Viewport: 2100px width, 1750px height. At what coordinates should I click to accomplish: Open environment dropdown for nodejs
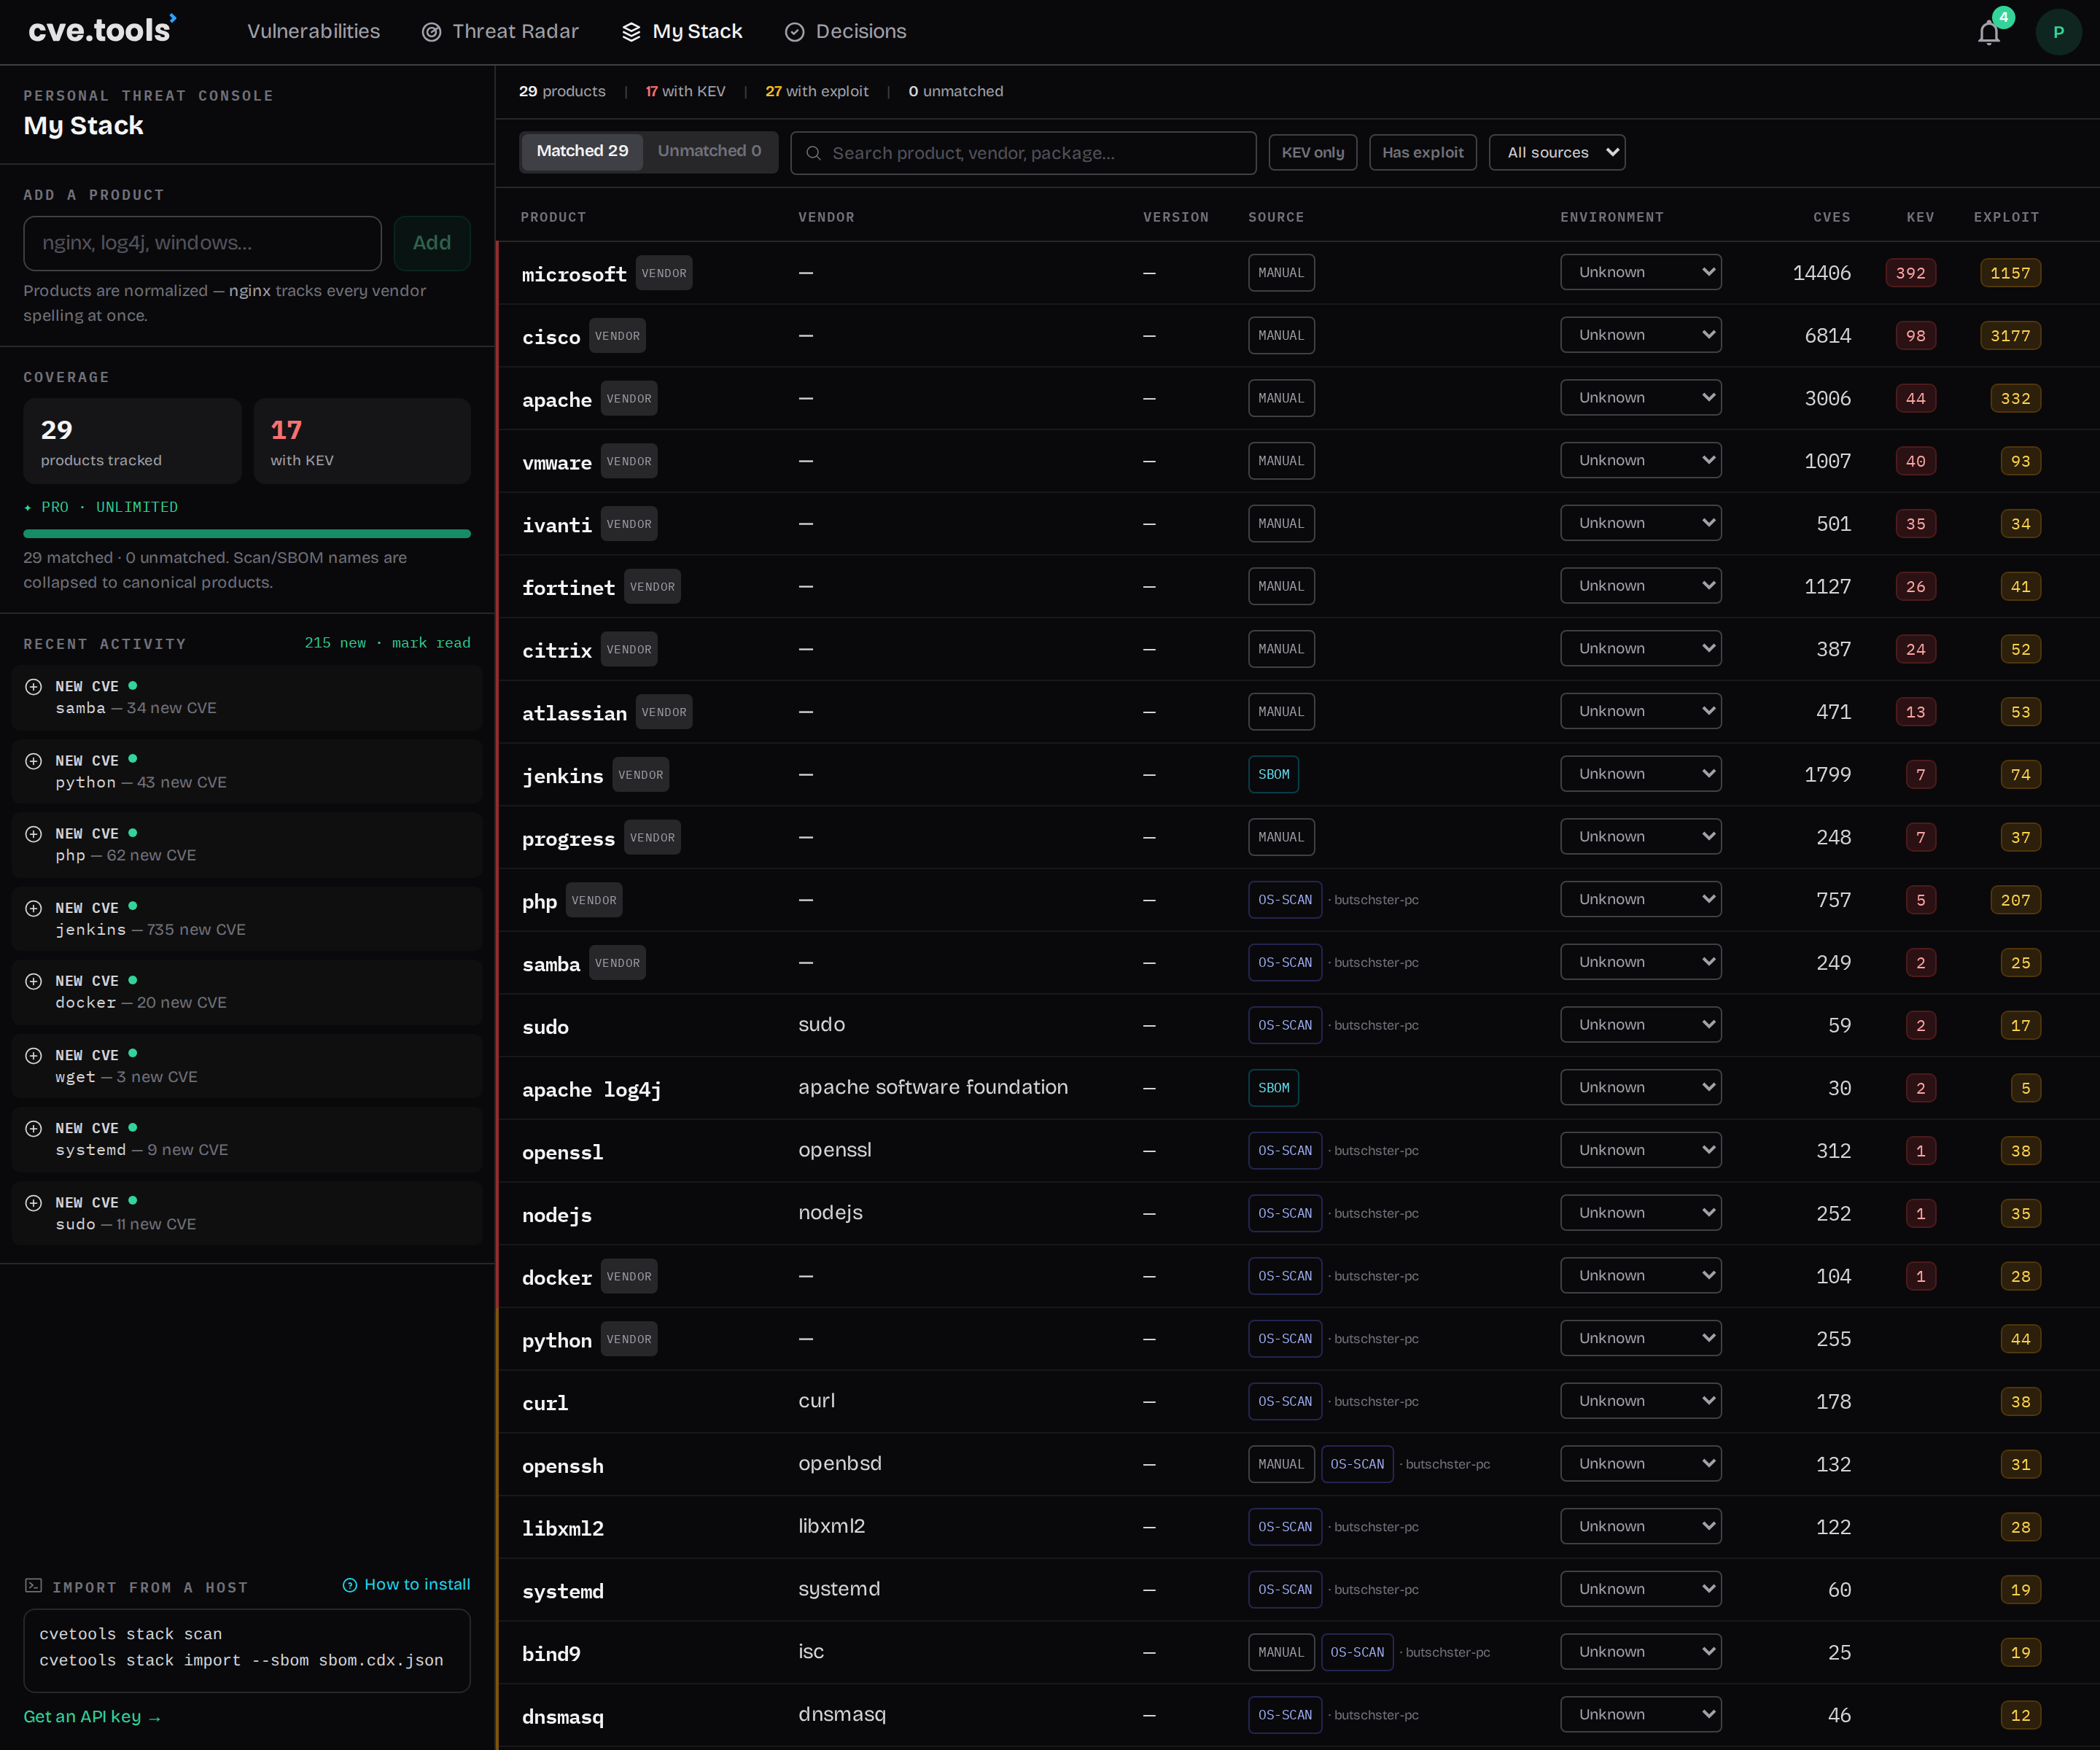[1640, 1213]
